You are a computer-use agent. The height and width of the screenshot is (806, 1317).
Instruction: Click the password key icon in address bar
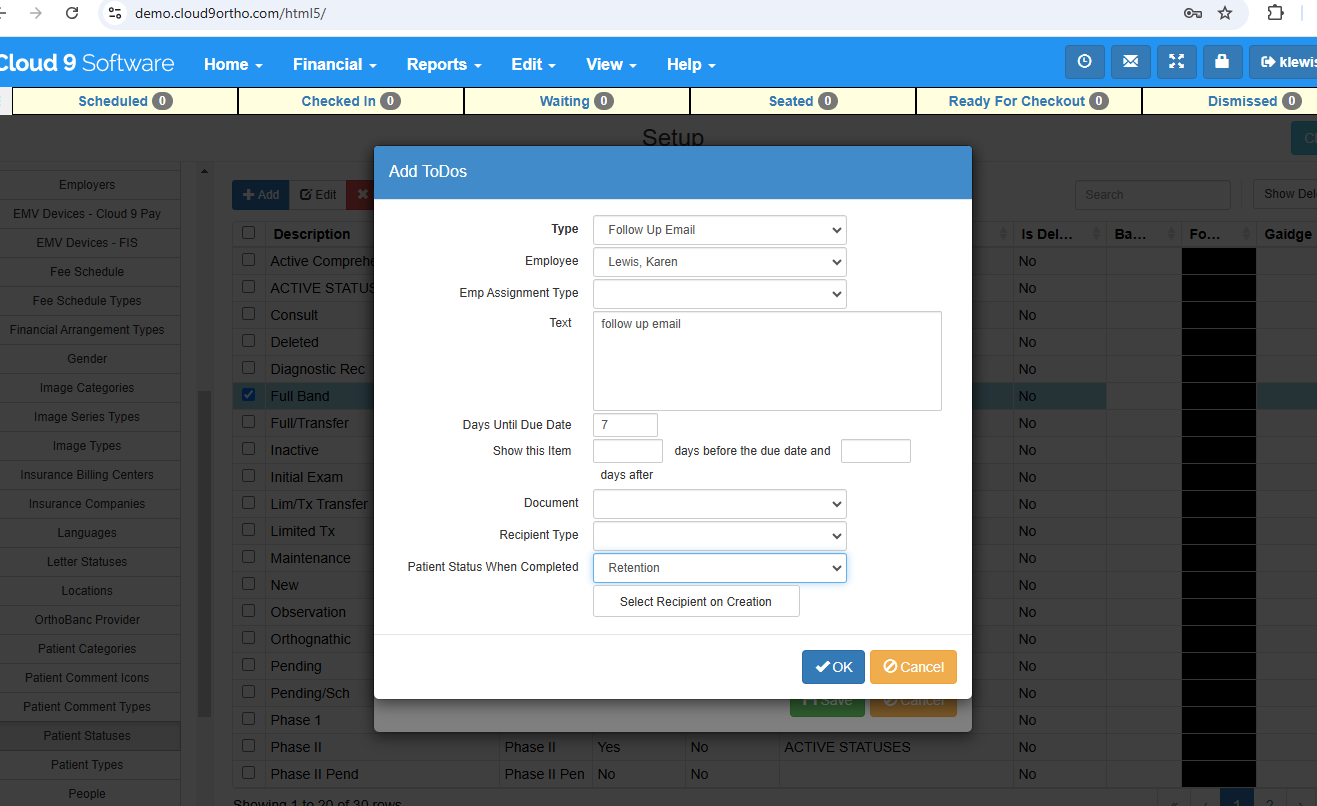pyautogui.click(x=1192, y=13)
